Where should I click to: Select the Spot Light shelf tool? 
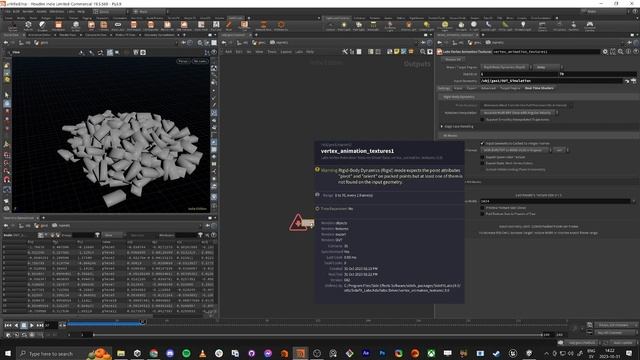358,26
